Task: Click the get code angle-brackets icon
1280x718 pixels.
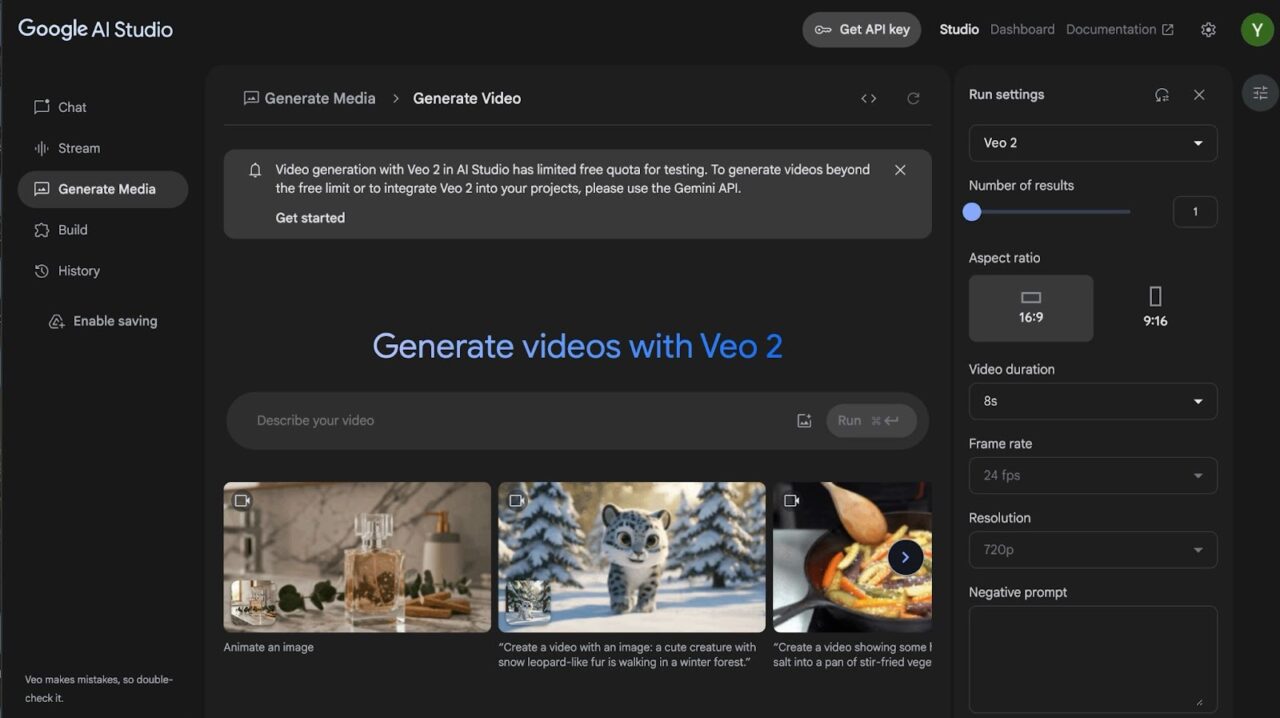Action: pos(868,98)
